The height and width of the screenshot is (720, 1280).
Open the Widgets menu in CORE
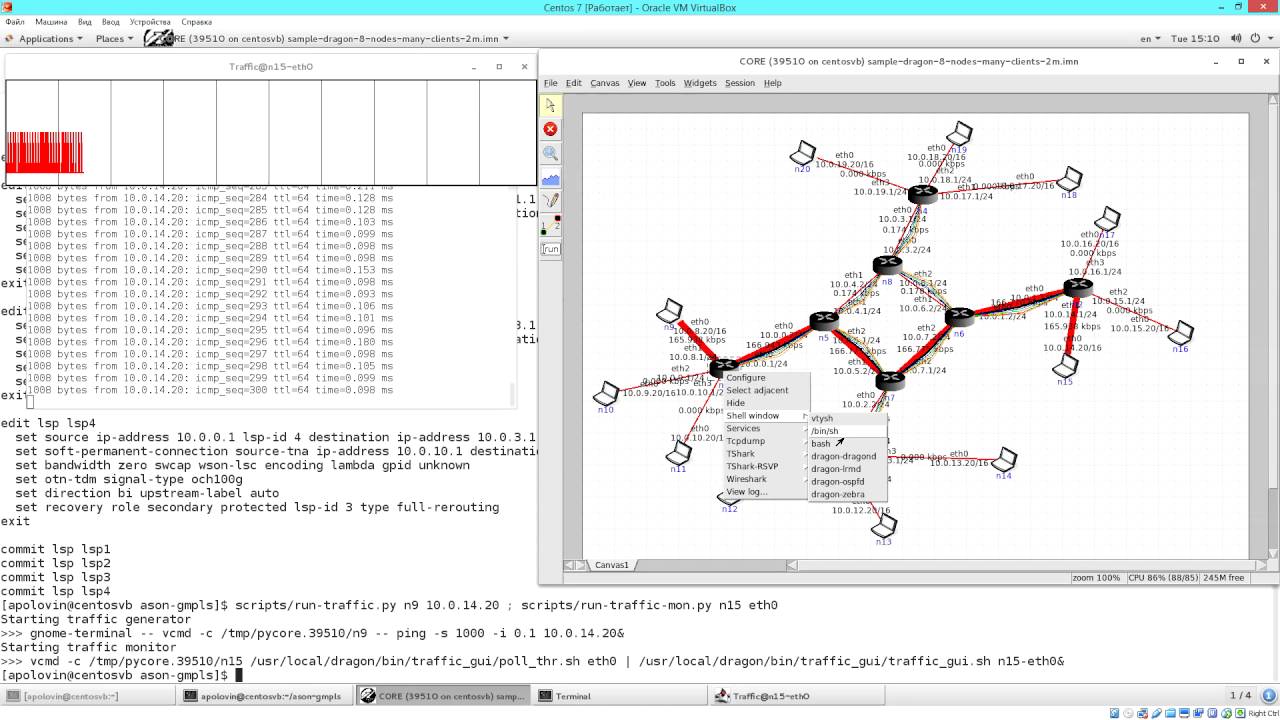(700, 83)
